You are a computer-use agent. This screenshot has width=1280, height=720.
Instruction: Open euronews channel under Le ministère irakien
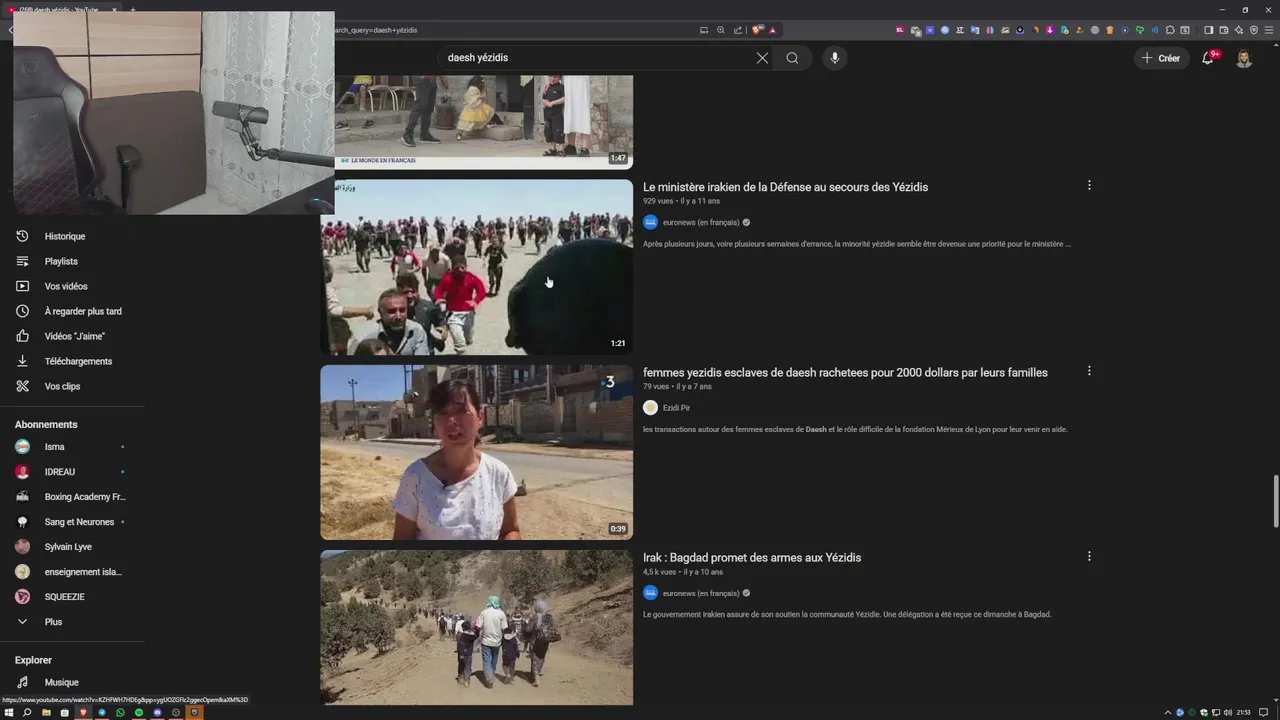(x=701, y=222)
